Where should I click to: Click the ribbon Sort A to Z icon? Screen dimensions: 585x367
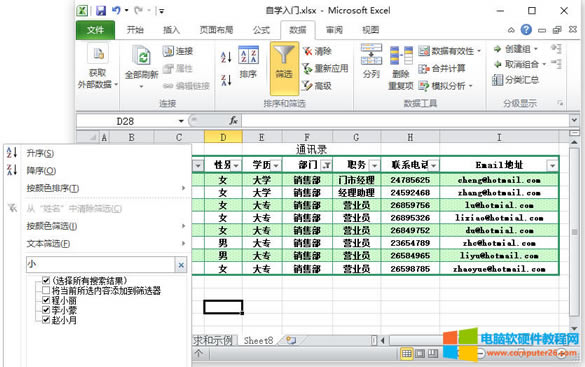[x=226, y=57]
